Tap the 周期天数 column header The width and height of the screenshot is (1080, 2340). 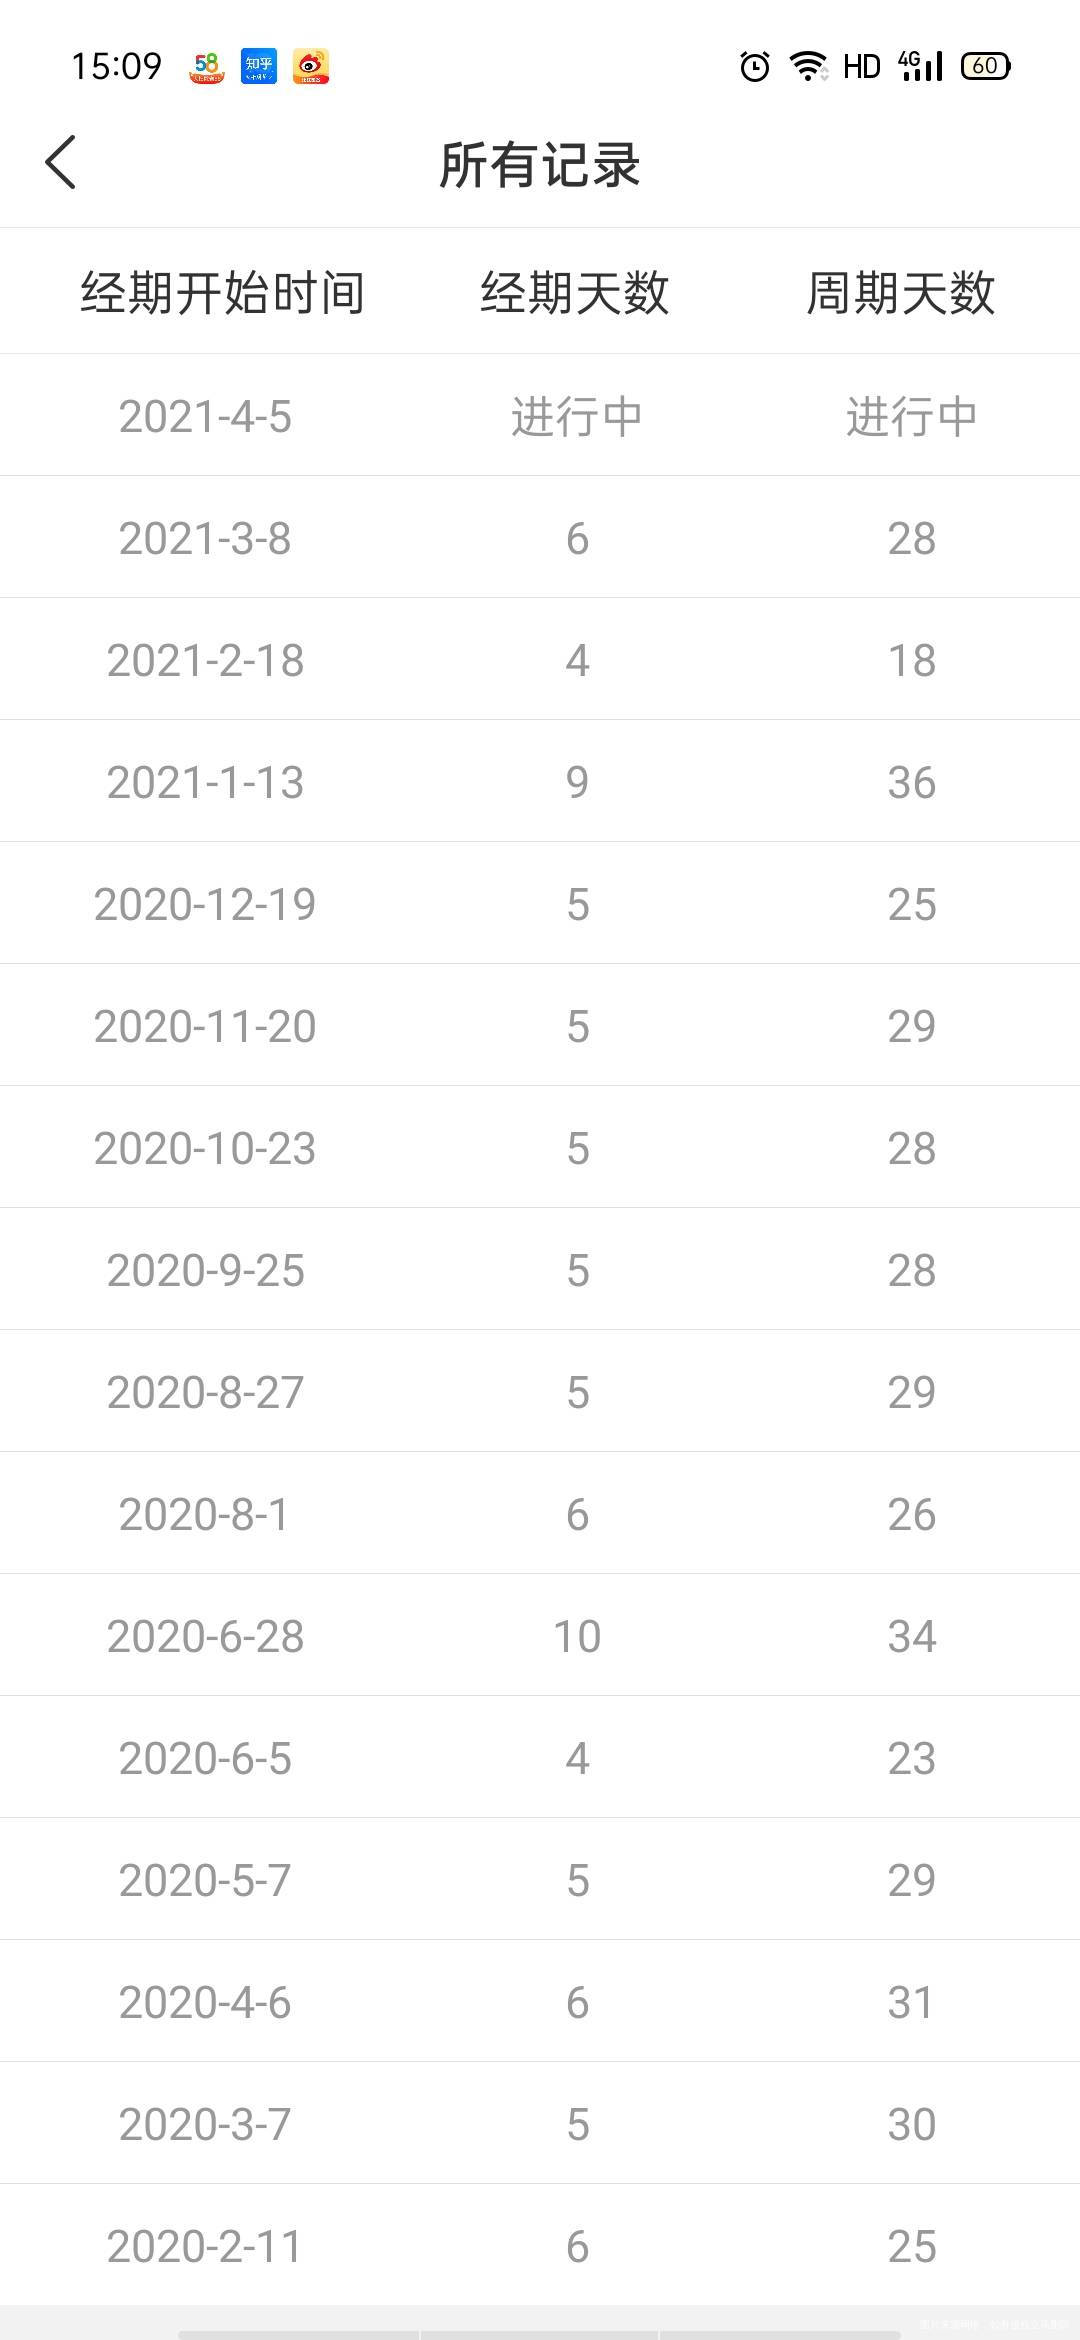pos(901,293)
